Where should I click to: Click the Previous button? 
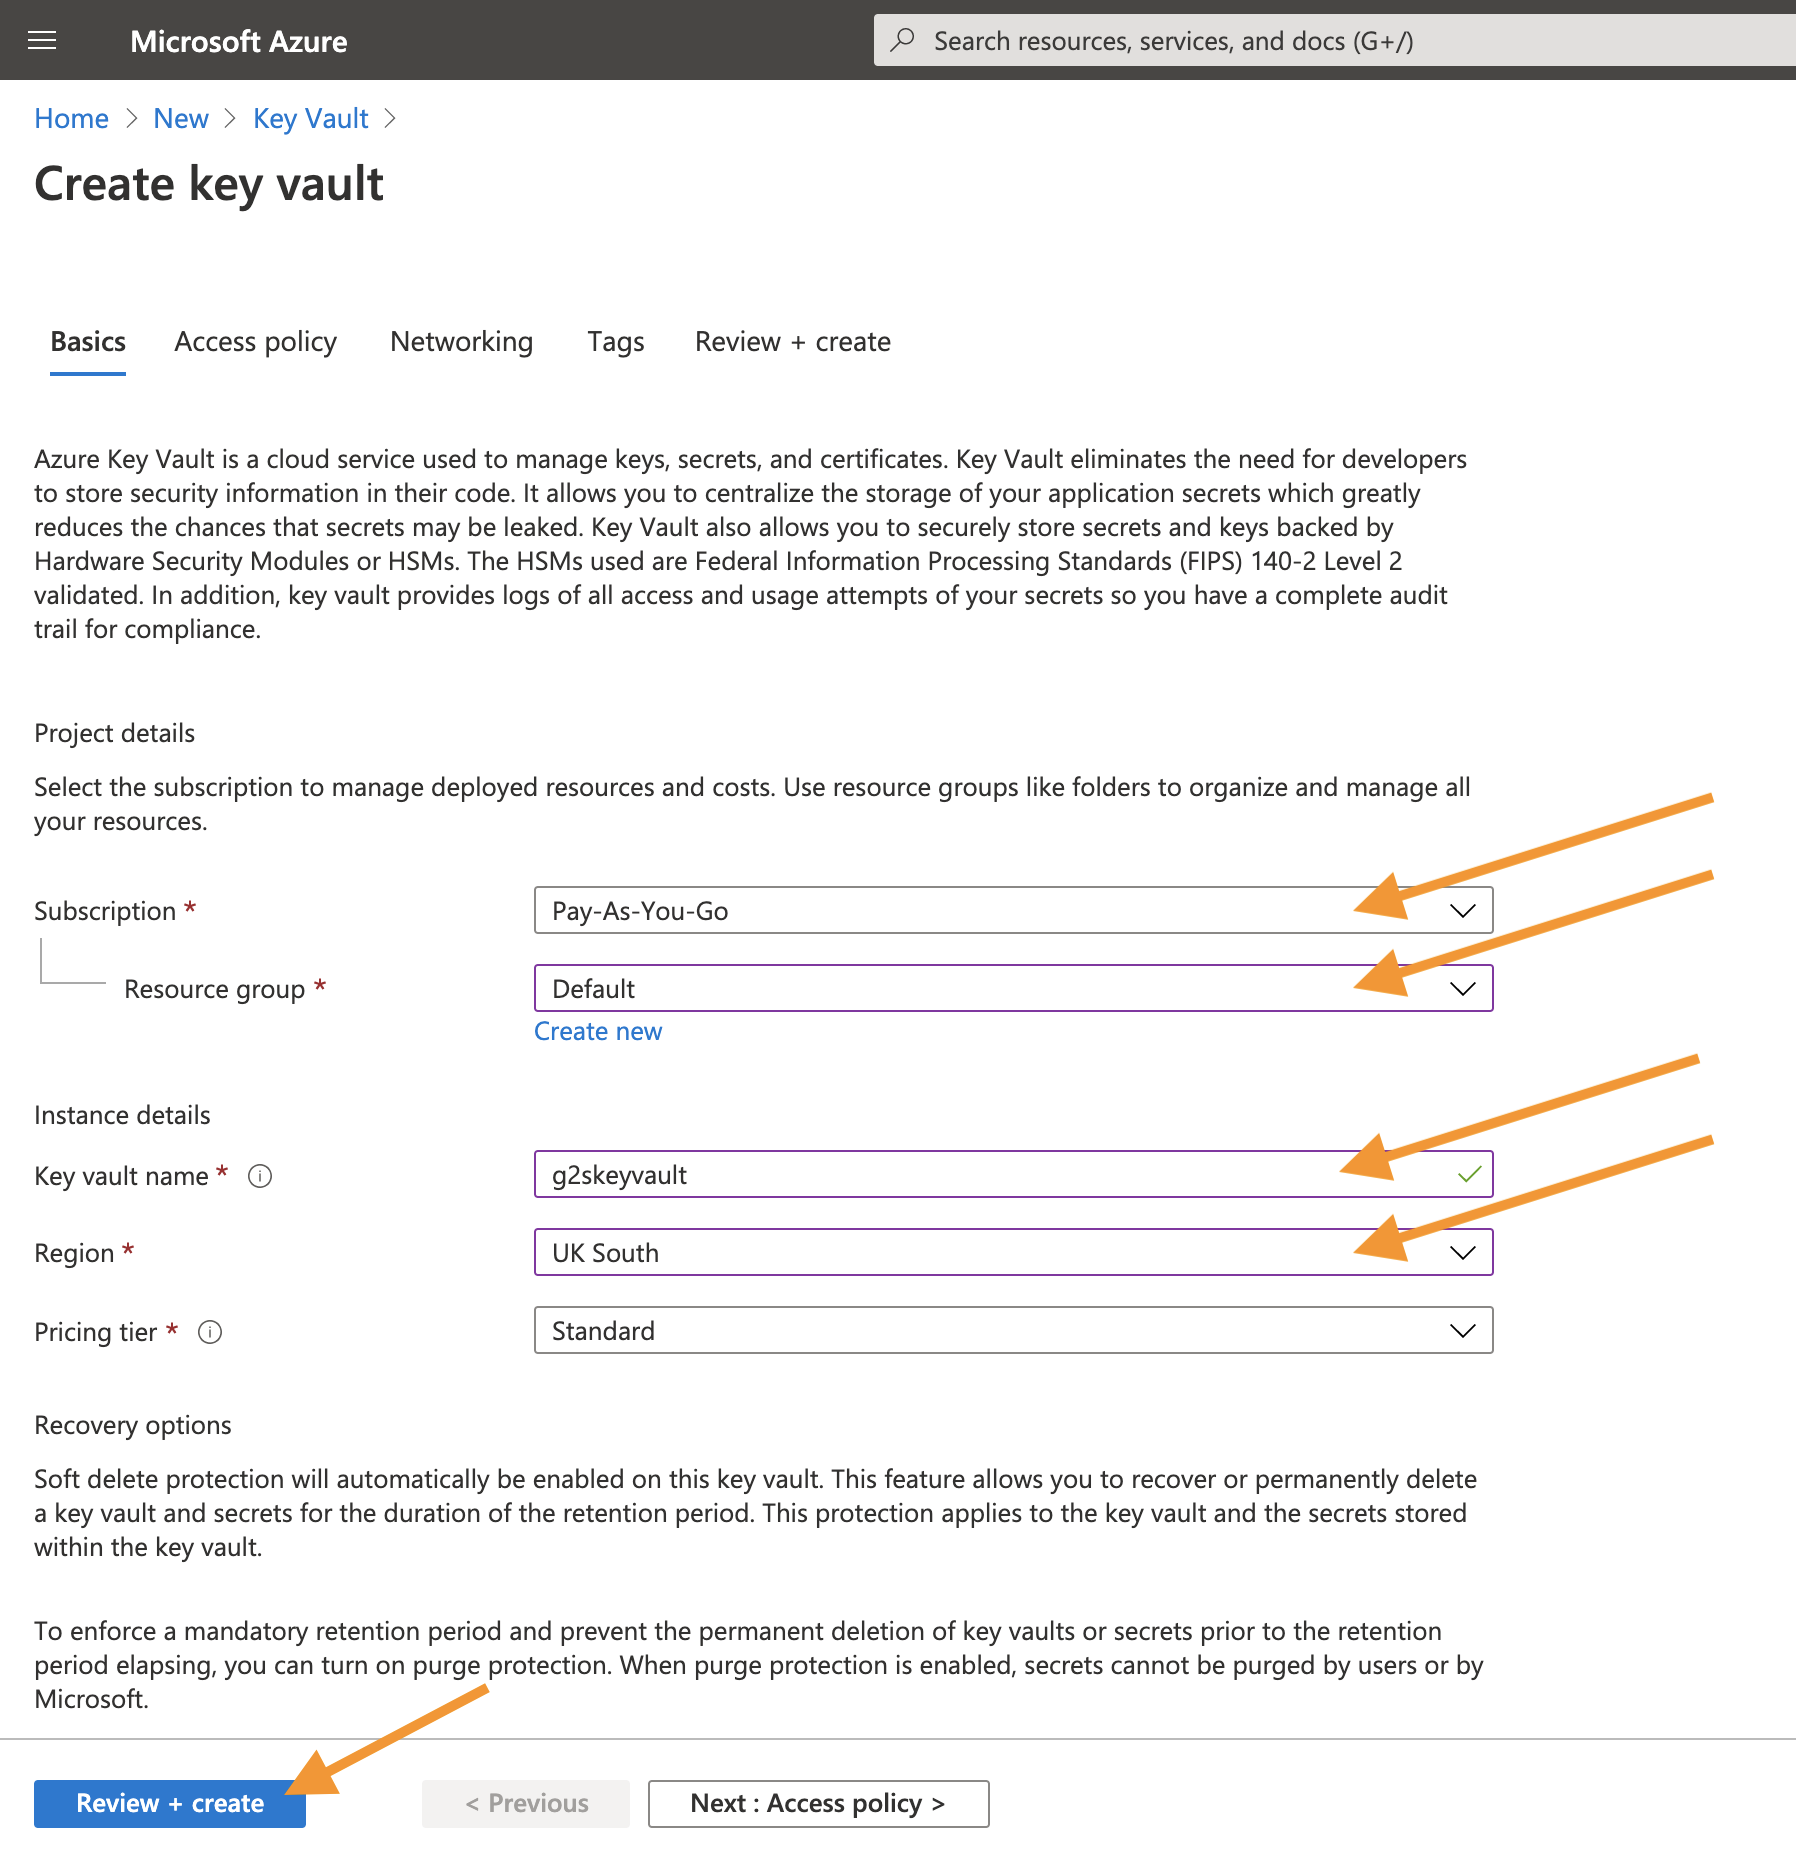526,1803
